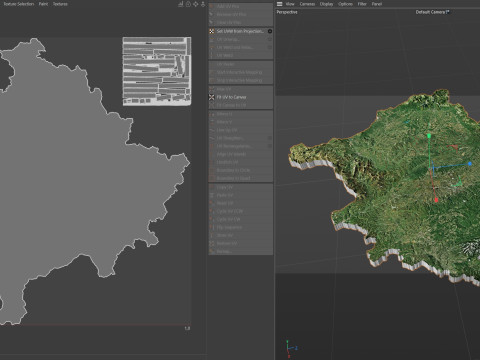Click Fit Canvas to UV
Image resolution: width=480 pixels, height=360 pixels.
click(241, 105)
